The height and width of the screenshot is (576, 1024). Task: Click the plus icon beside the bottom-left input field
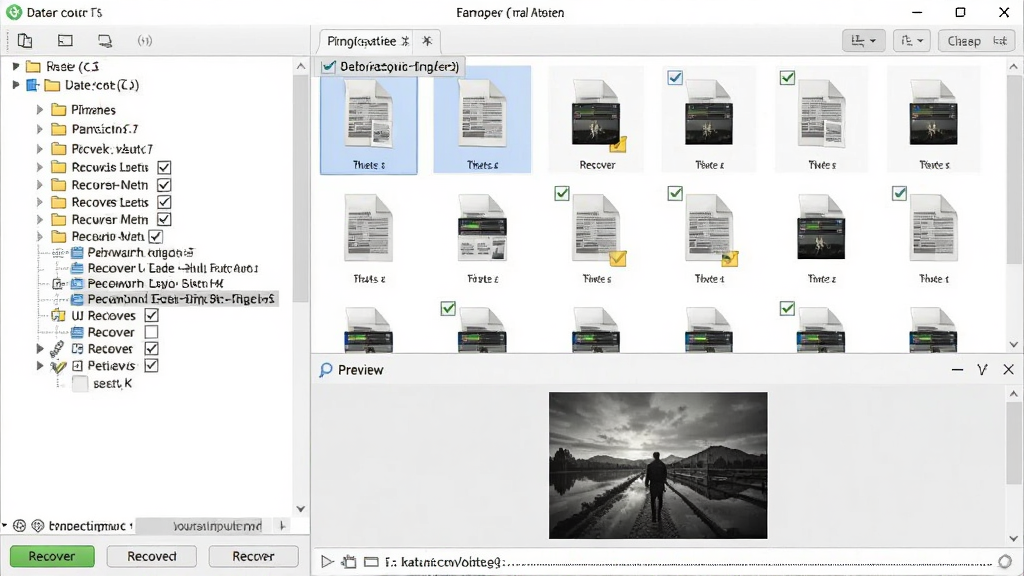(282, 525)
